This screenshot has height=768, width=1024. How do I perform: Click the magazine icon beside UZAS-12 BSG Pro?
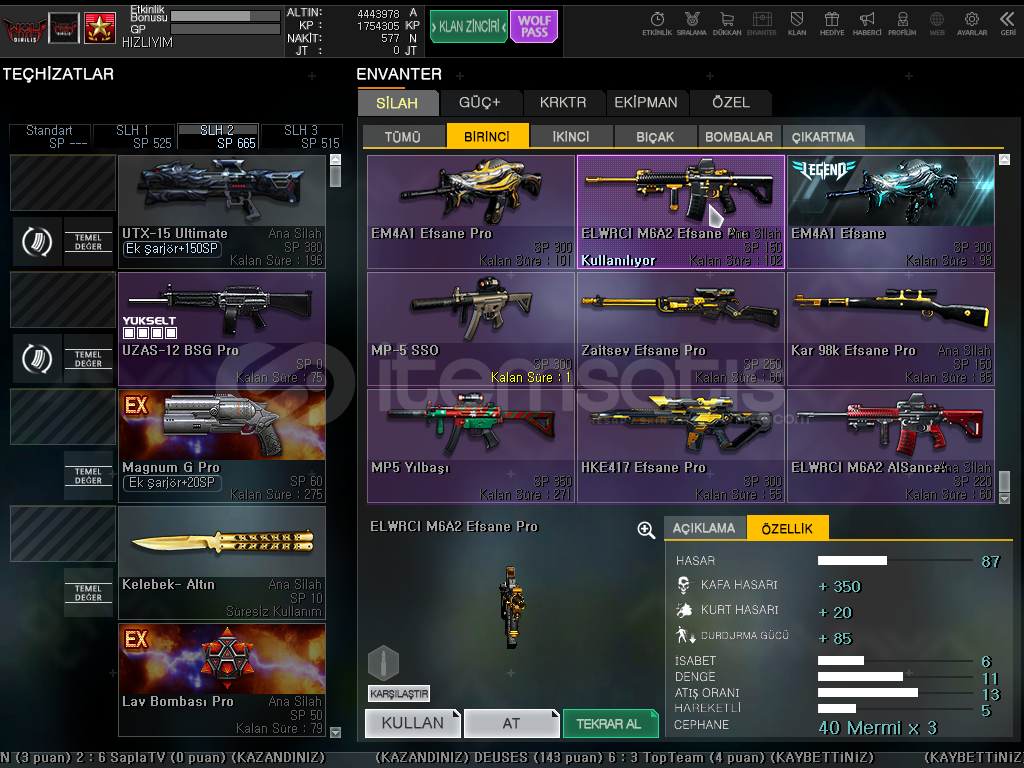click(x=37, y=359)
